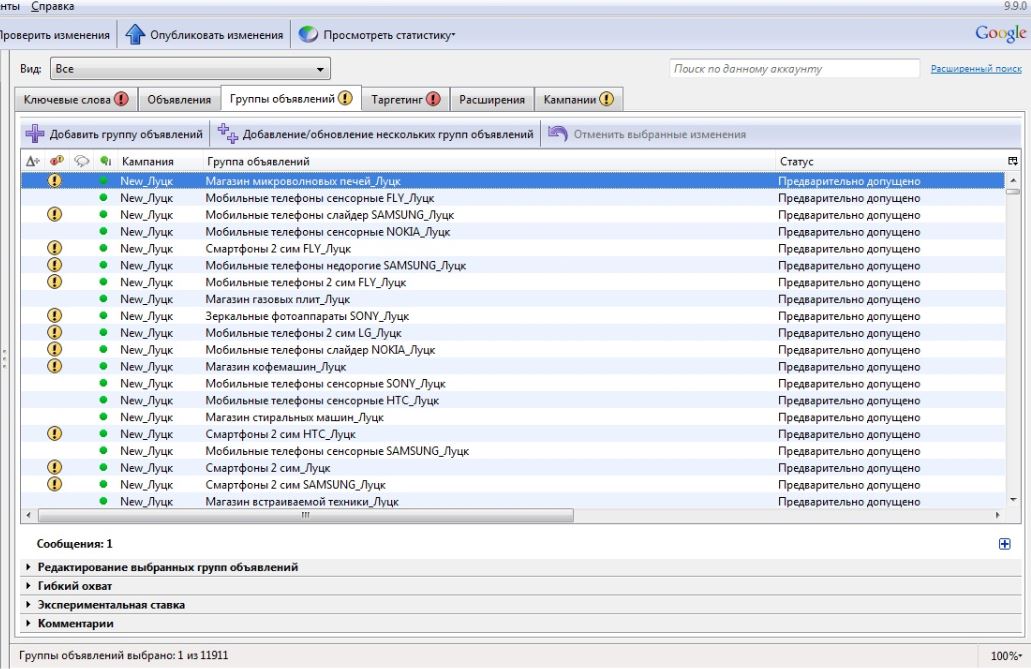The width and height of the screenshot is (1031, 669).
Task: Click warning icon in Магазин кофемашин_Луцк row
Action: (x=55, y=366)
